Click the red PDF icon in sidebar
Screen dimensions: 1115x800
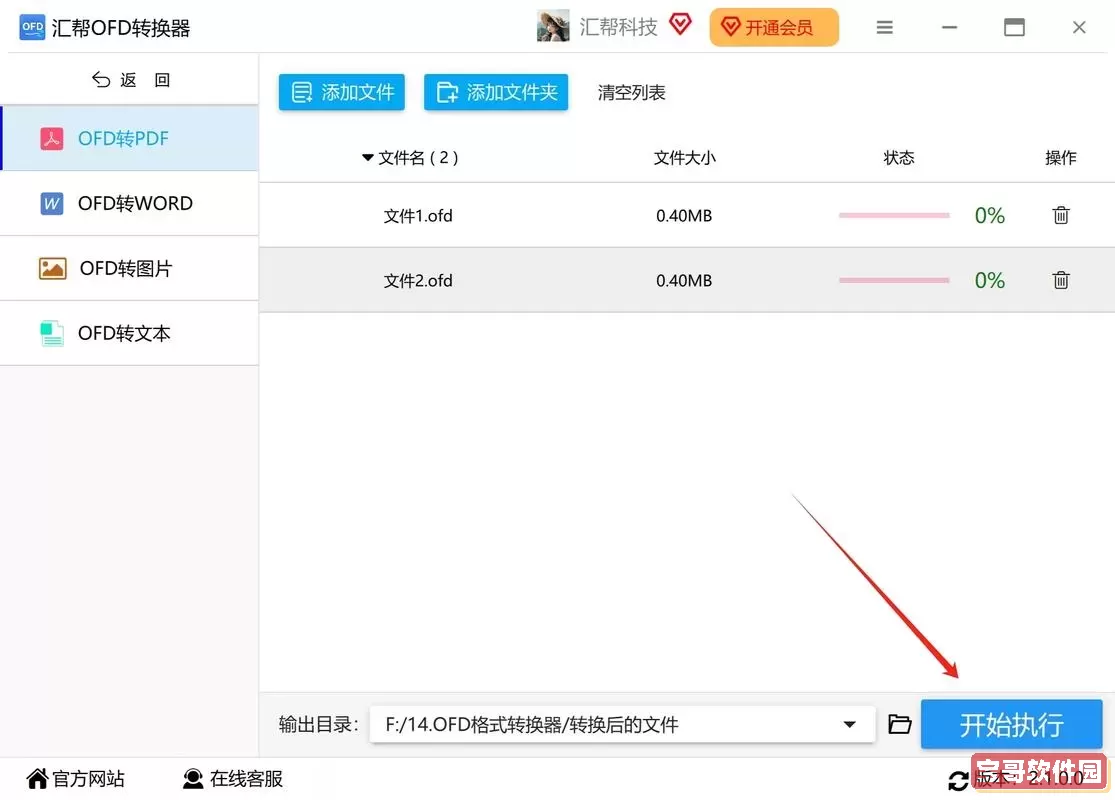[51, 139]
